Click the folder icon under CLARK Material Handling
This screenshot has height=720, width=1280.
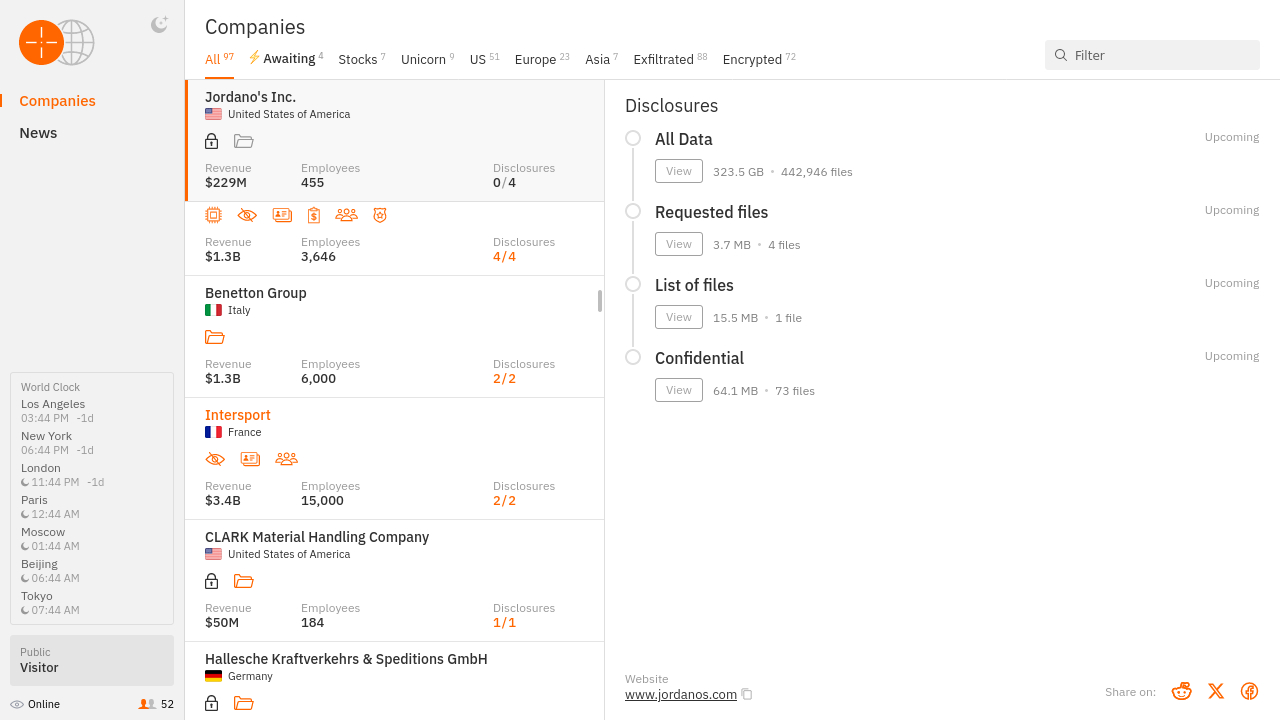pyautogui.click(x=243, y=581)
